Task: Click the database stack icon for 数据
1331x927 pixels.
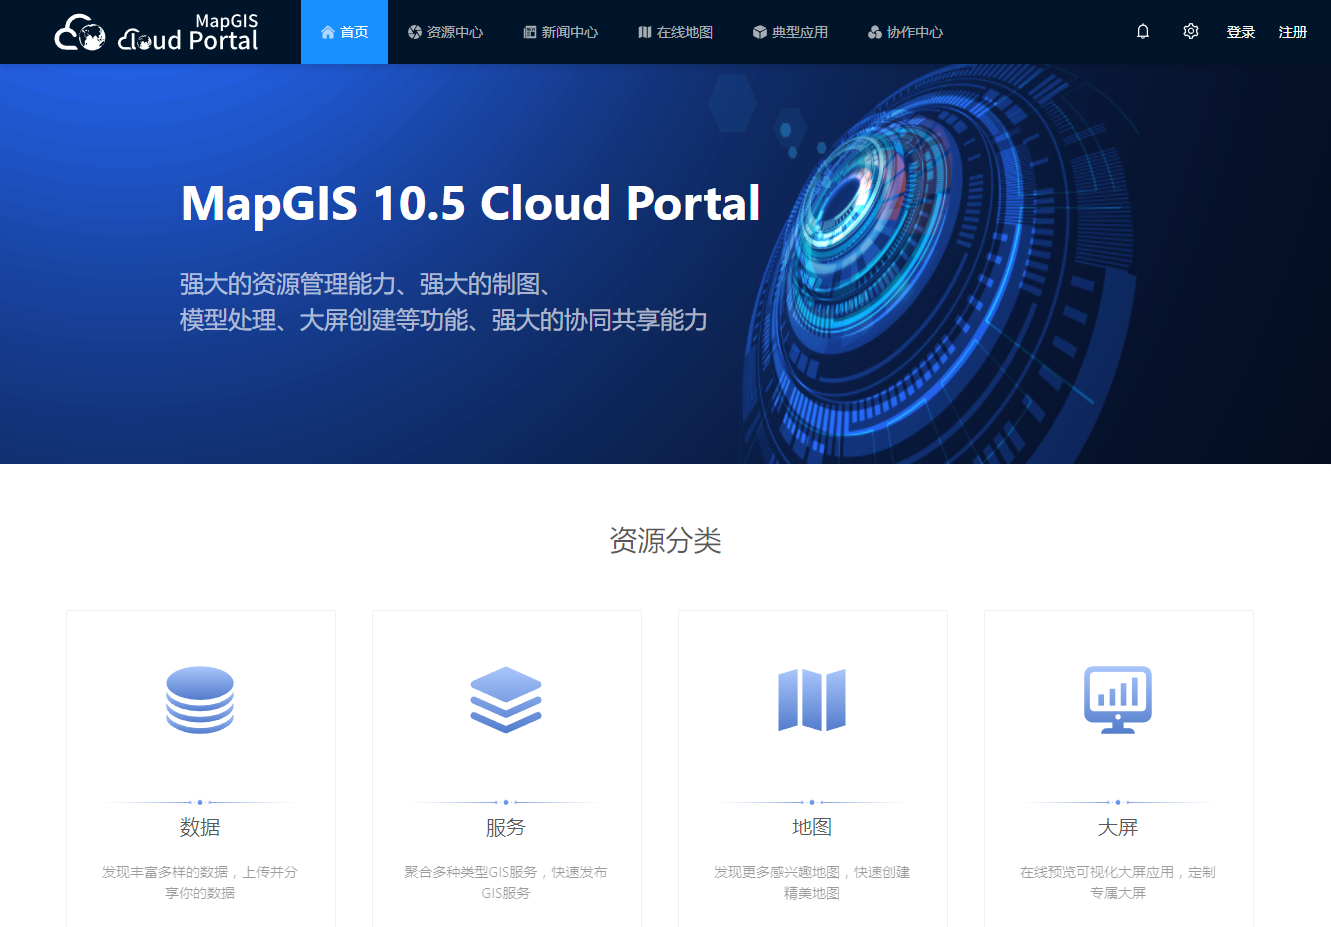Action: coord(200,700)
